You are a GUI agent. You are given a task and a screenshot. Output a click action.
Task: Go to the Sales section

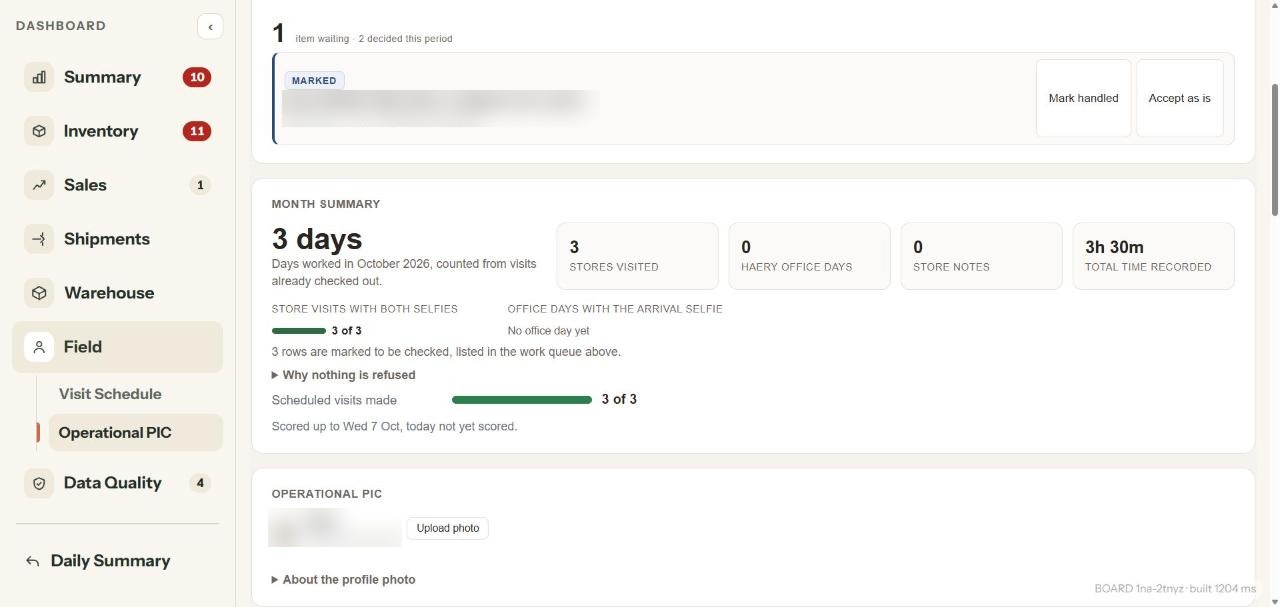(x=117, y=185)
